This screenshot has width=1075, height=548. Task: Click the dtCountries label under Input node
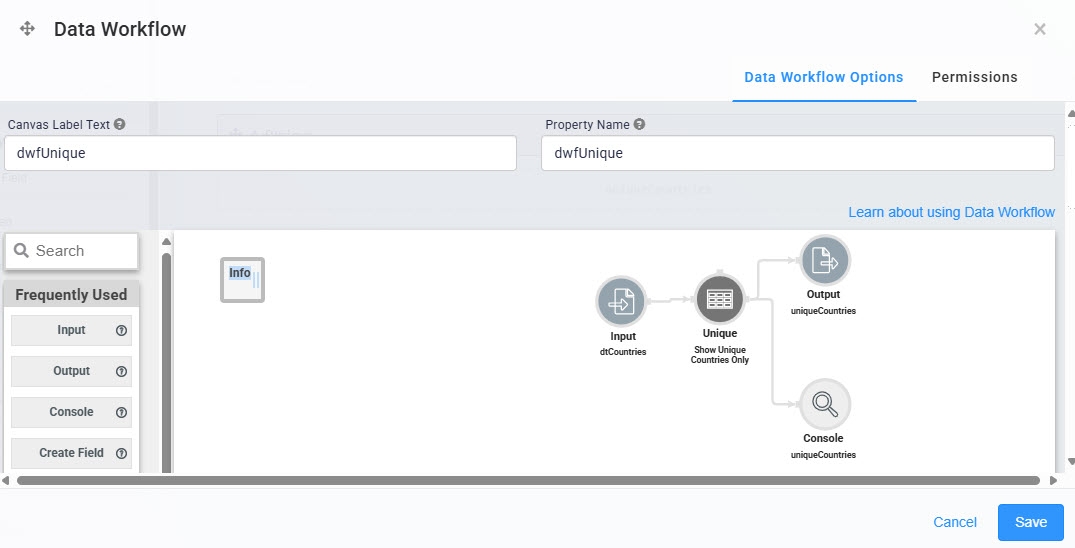click(623, 352)
